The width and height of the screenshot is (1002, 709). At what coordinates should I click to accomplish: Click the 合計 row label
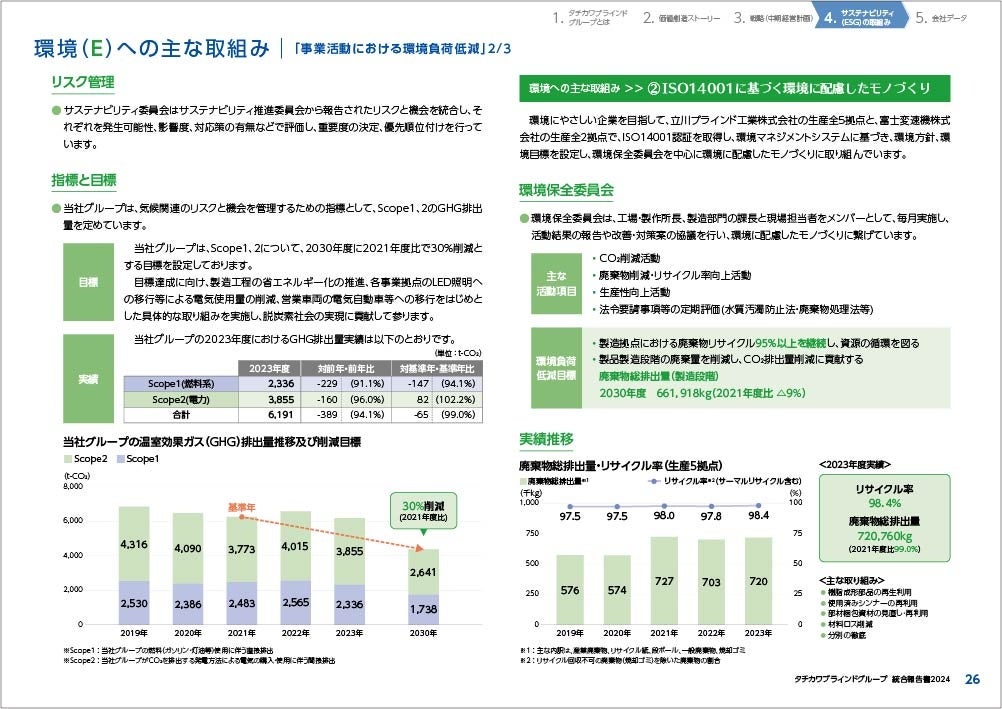(181, 415)
